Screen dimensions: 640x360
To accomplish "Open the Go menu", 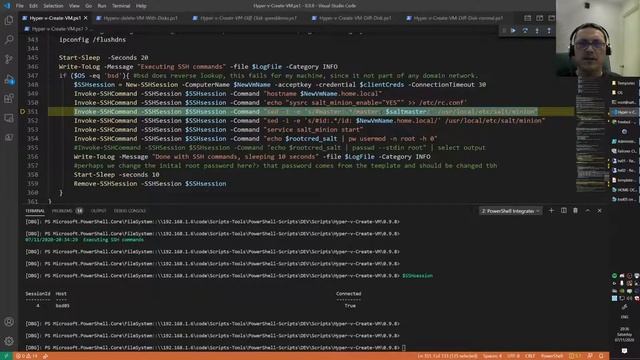I will point(89,6).
